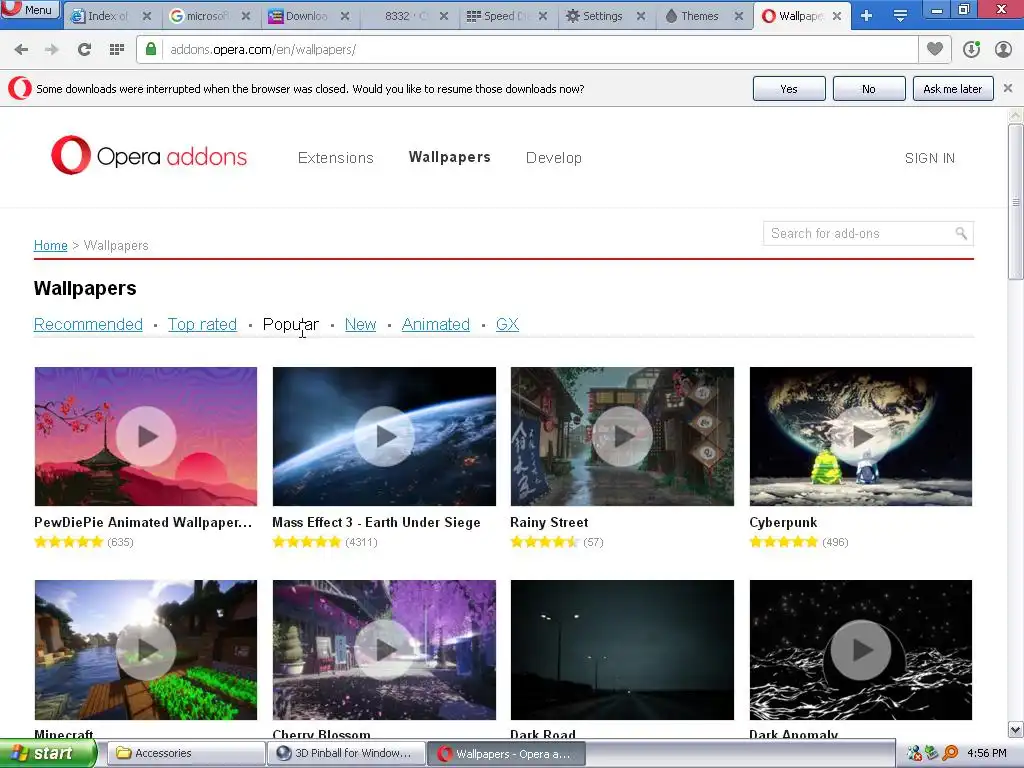Click the scrollbar down arrow
This screenshot has height=768, width=1024.
[x=1016, y=729]
